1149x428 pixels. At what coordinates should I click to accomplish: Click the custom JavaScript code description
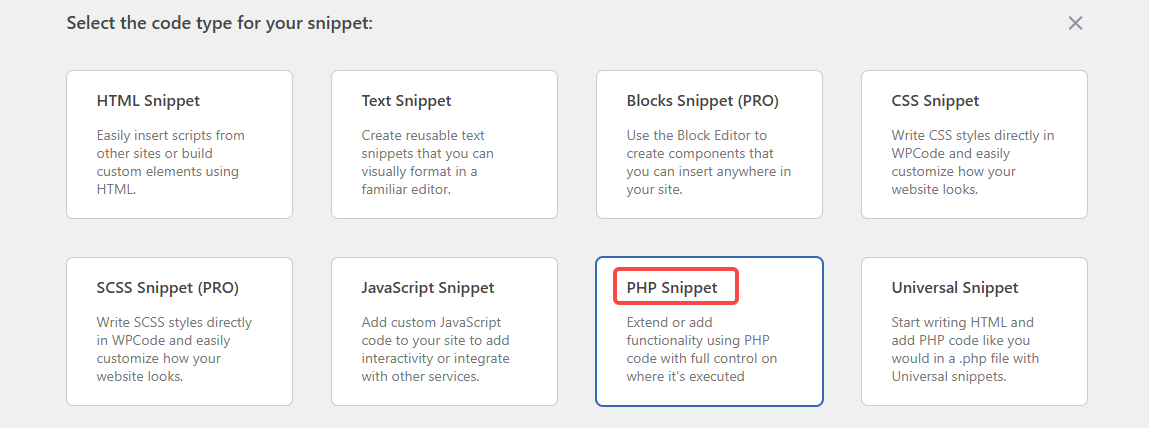click(435, 349)
